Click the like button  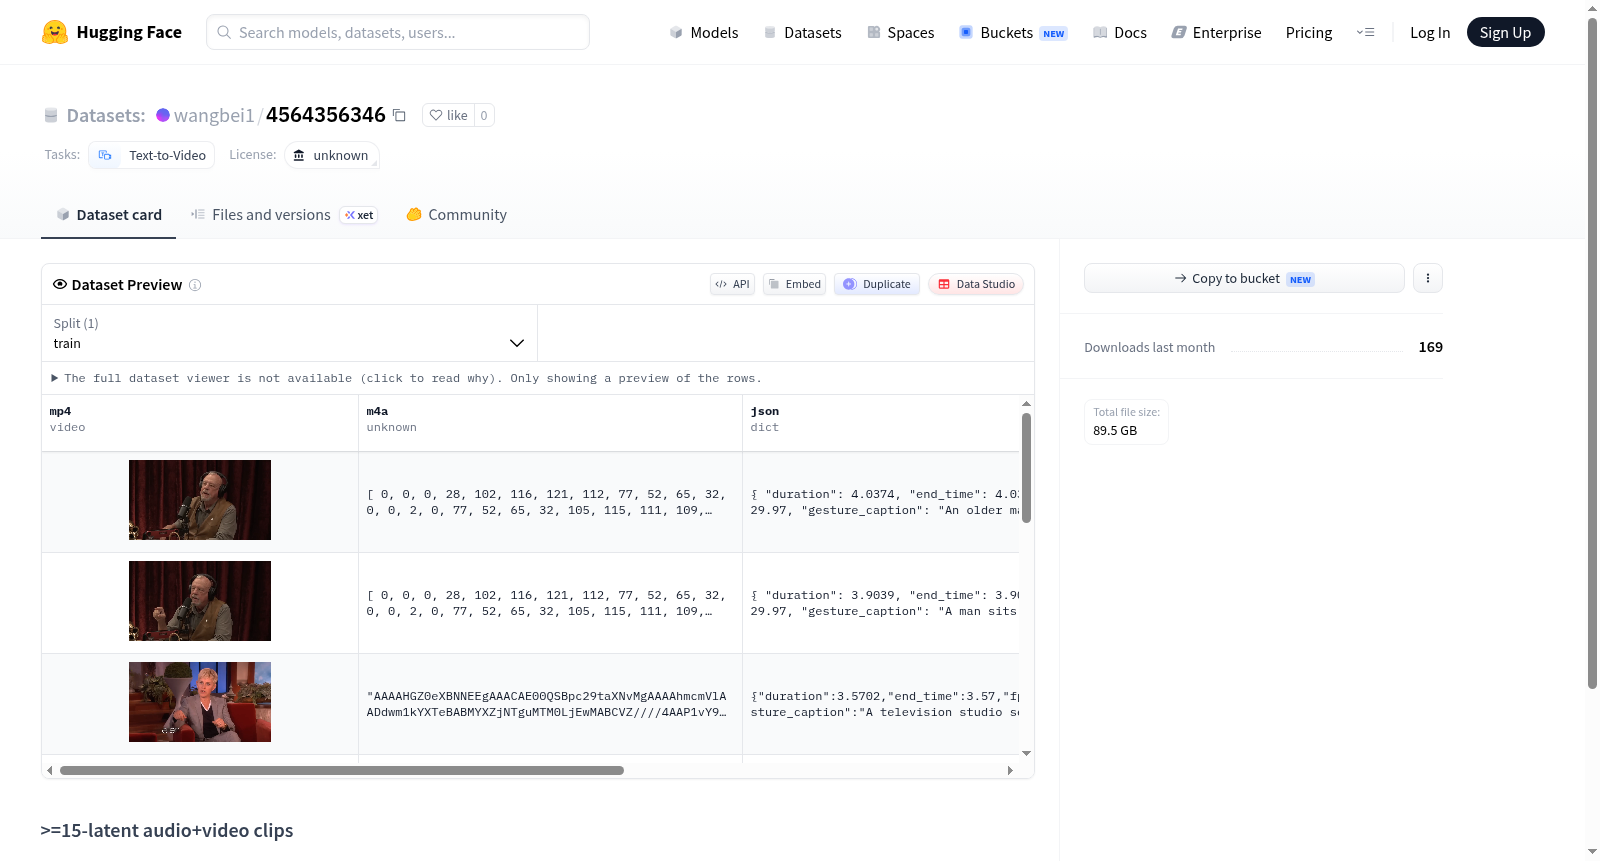pos(448,115)
